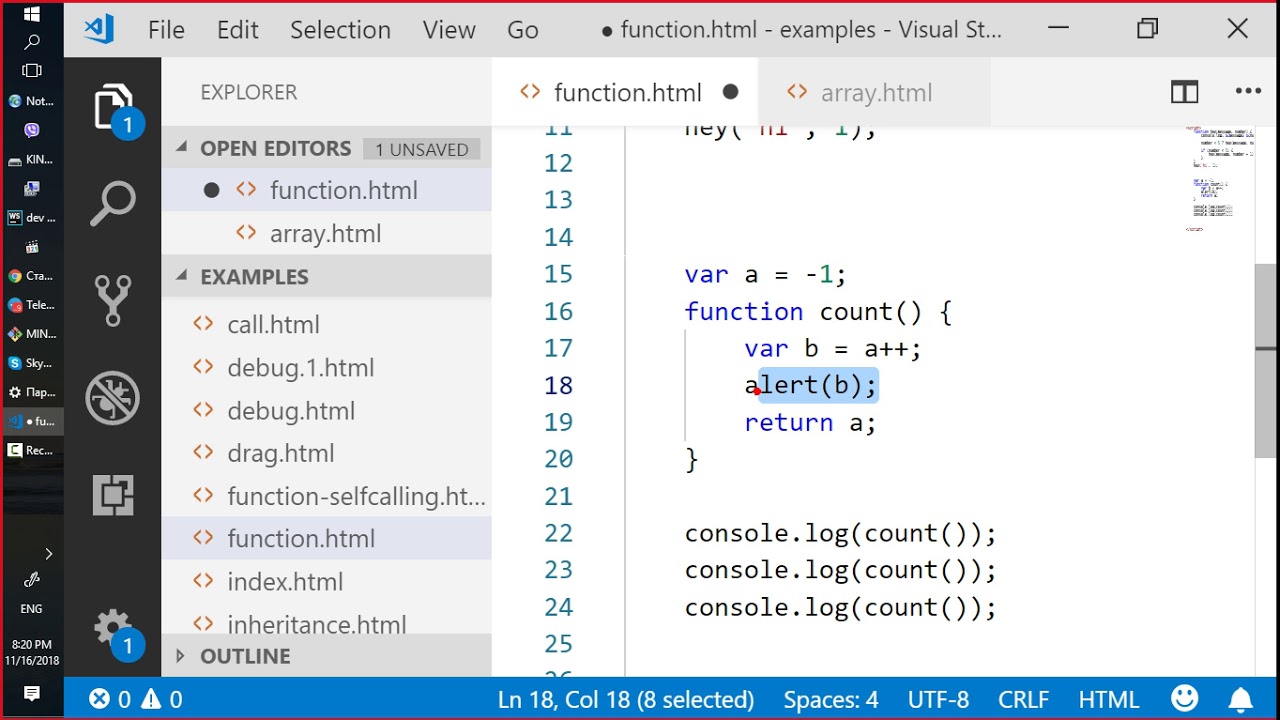Screen dimensions: 1280x720
Task: Click the VS Code logo icon
Action: 98,29
